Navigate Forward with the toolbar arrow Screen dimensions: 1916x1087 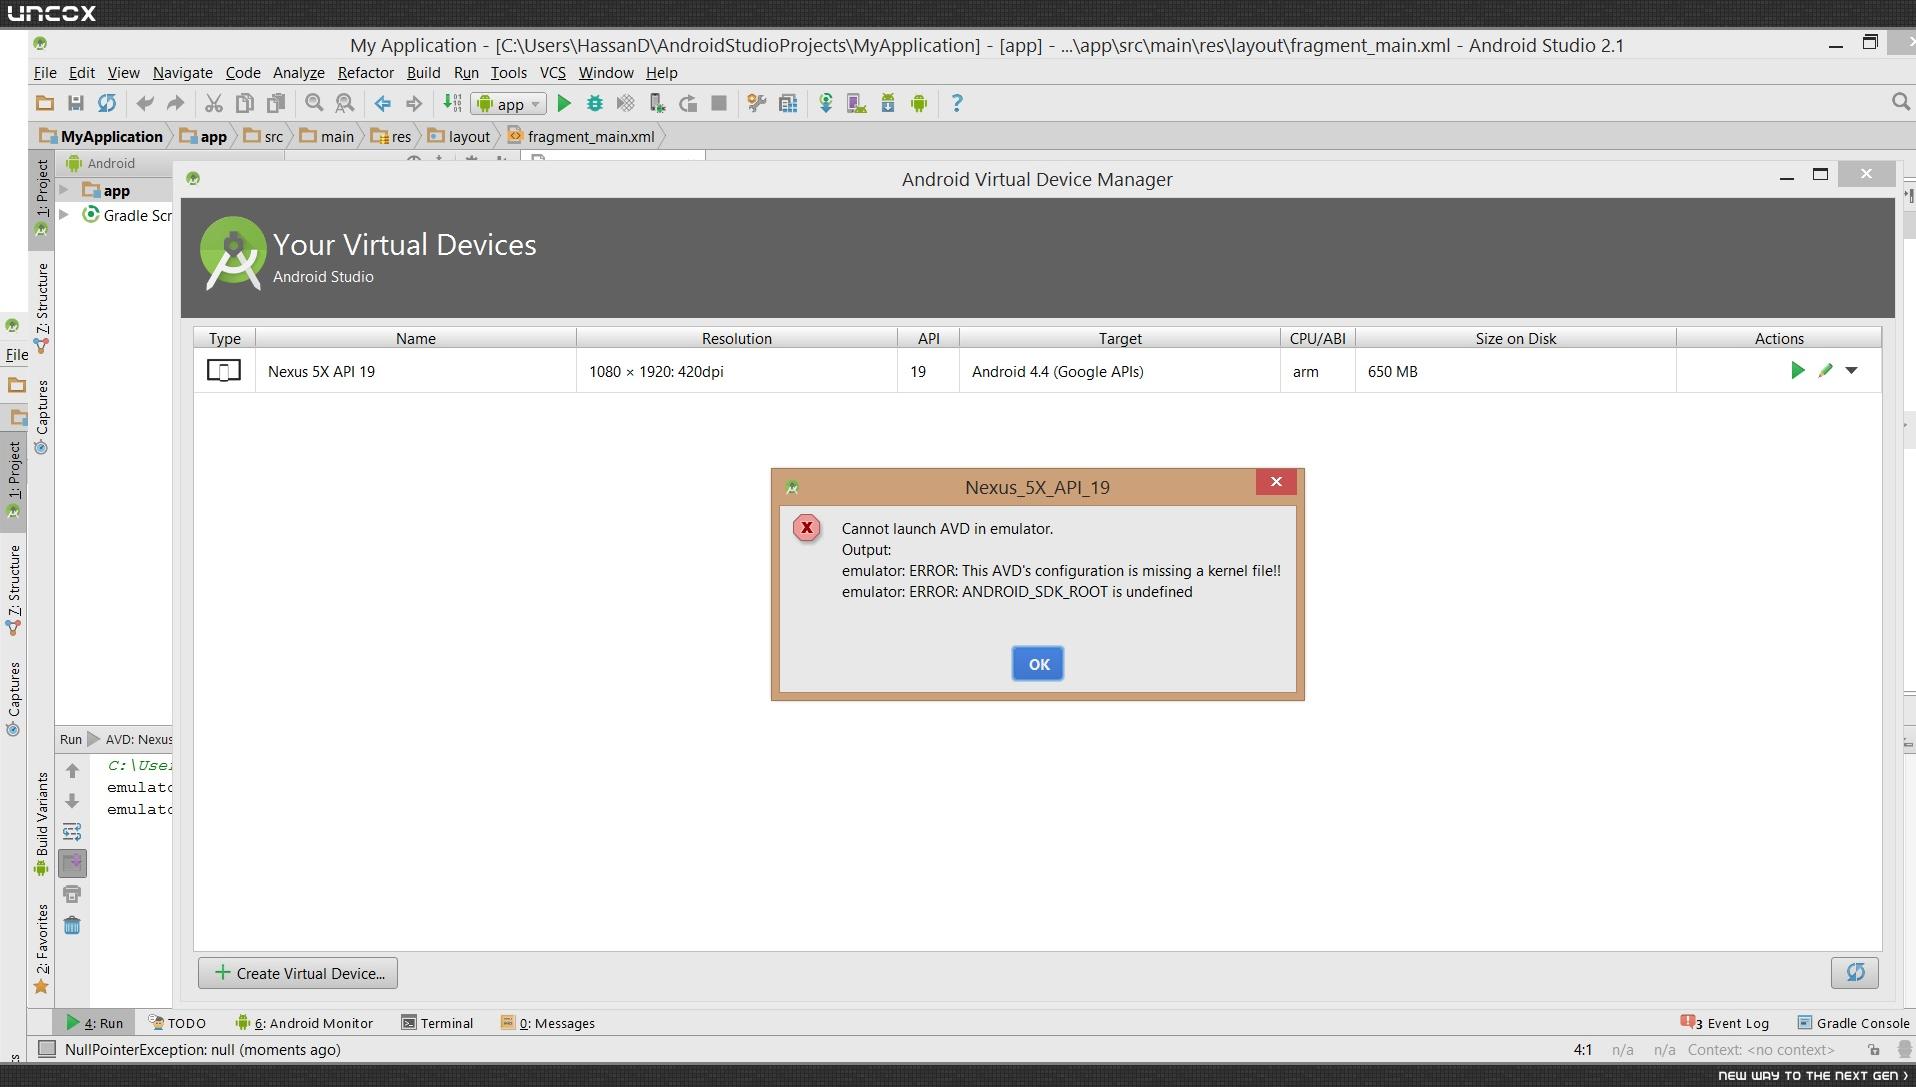tap(414, 103)
